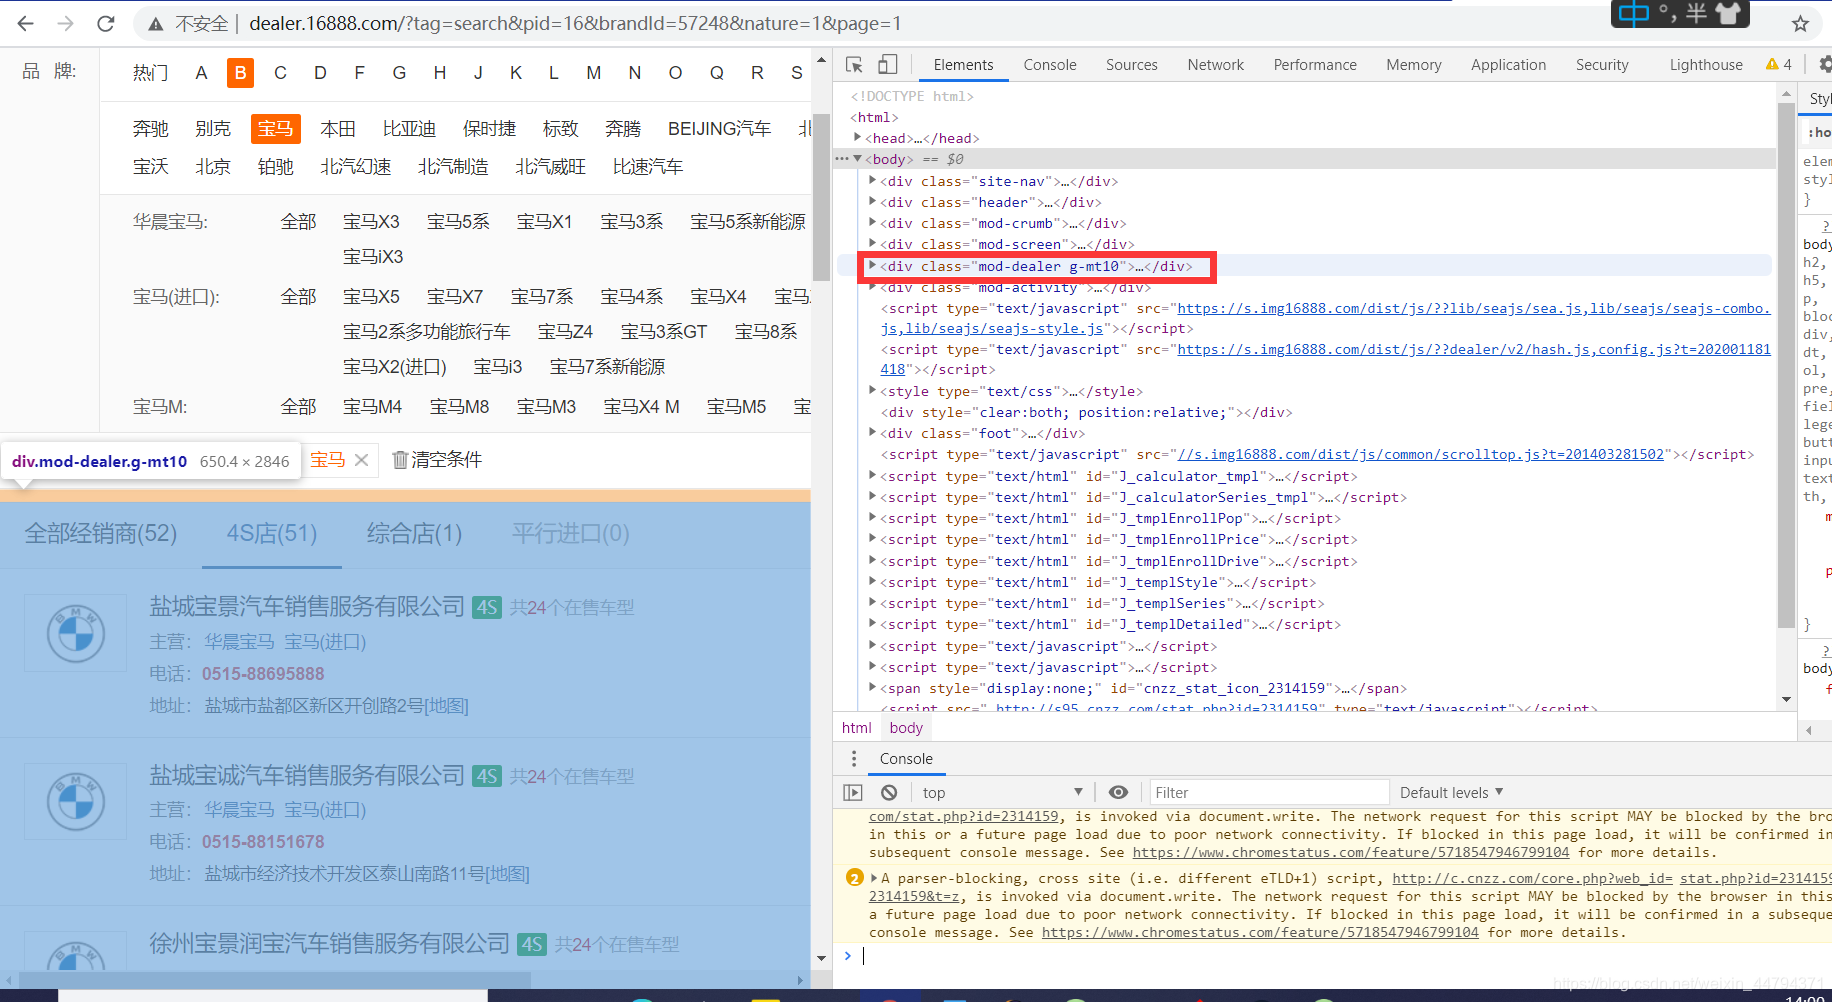Click the not-secure warning triangle icon

(156, 23)
